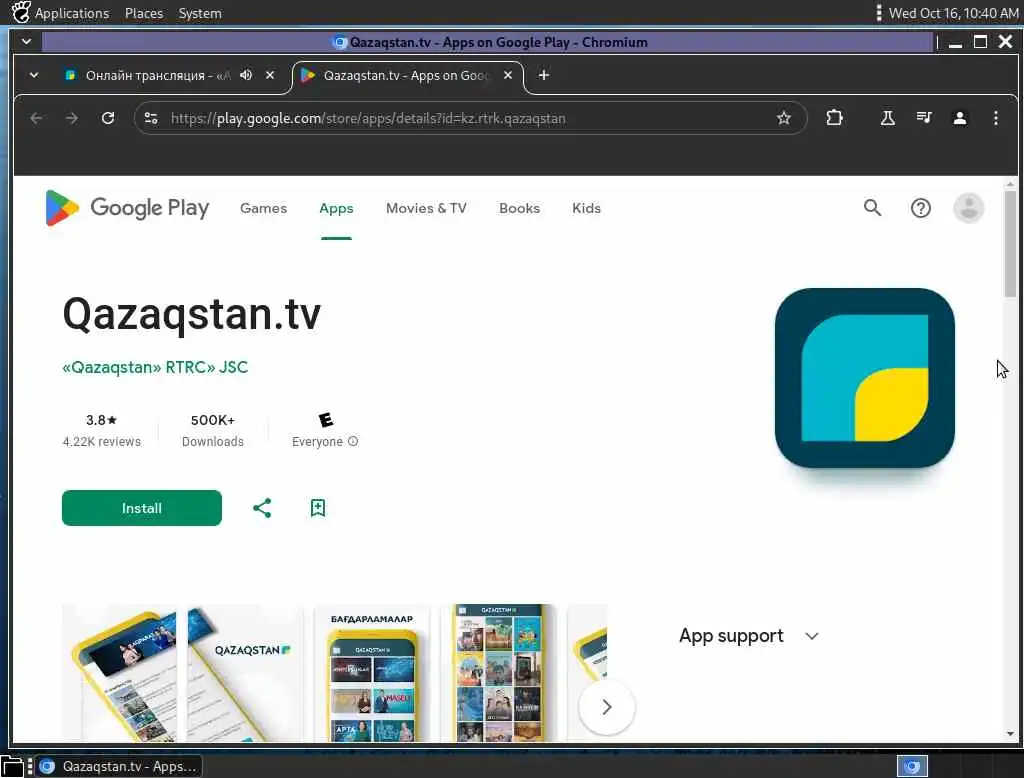1024x778 pixels.
Task: Open the Help center icon
Action: (x=921, y=208)
